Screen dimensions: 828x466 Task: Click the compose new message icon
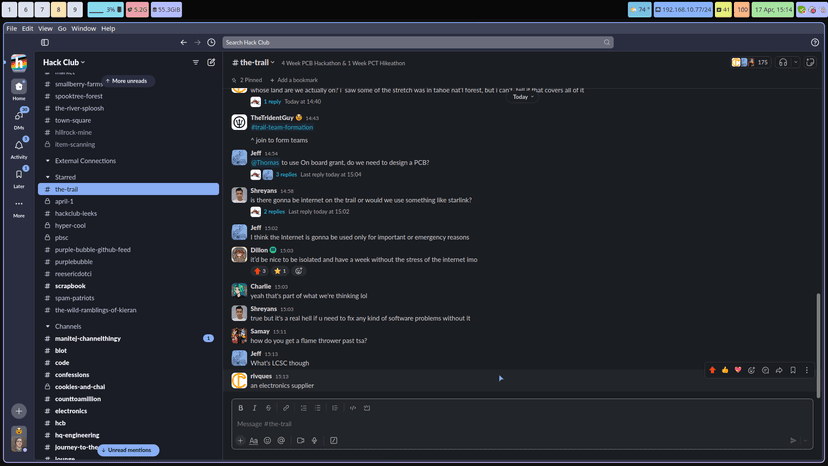tap(211, 62)
